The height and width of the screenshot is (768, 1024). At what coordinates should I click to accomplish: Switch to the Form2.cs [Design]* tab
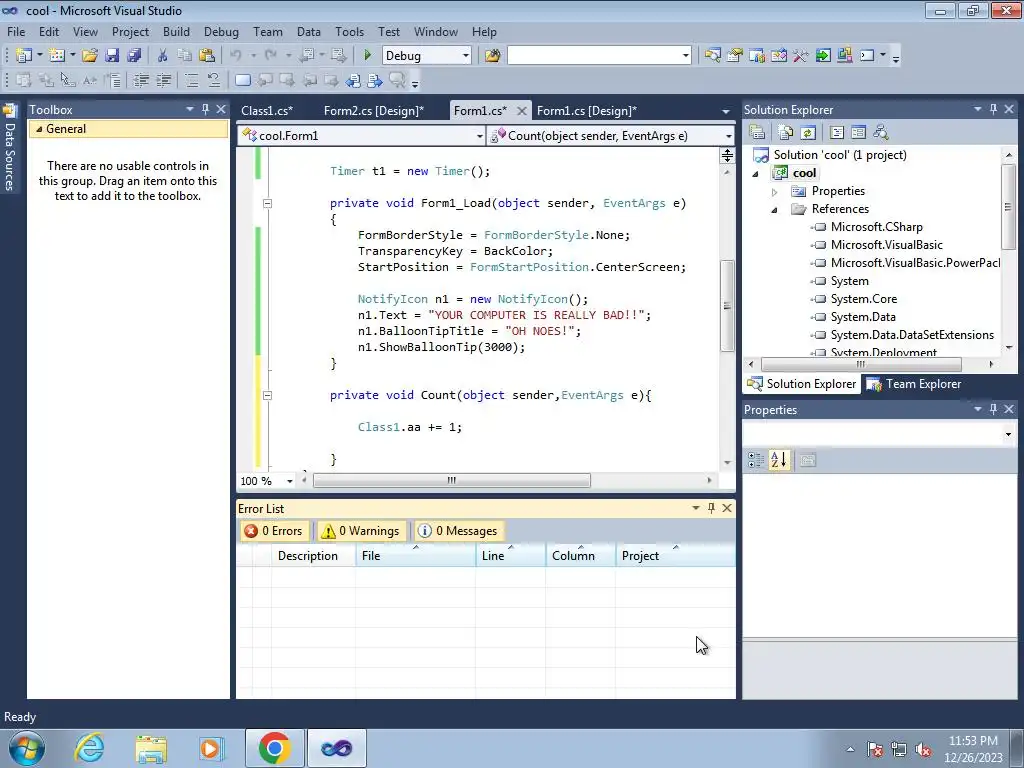click(x=374, y=110)
